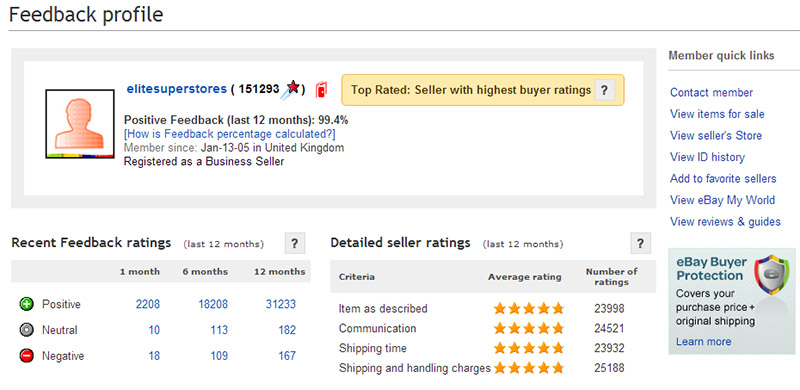Click the gray Neutral feedback icon

click(27, 330)
